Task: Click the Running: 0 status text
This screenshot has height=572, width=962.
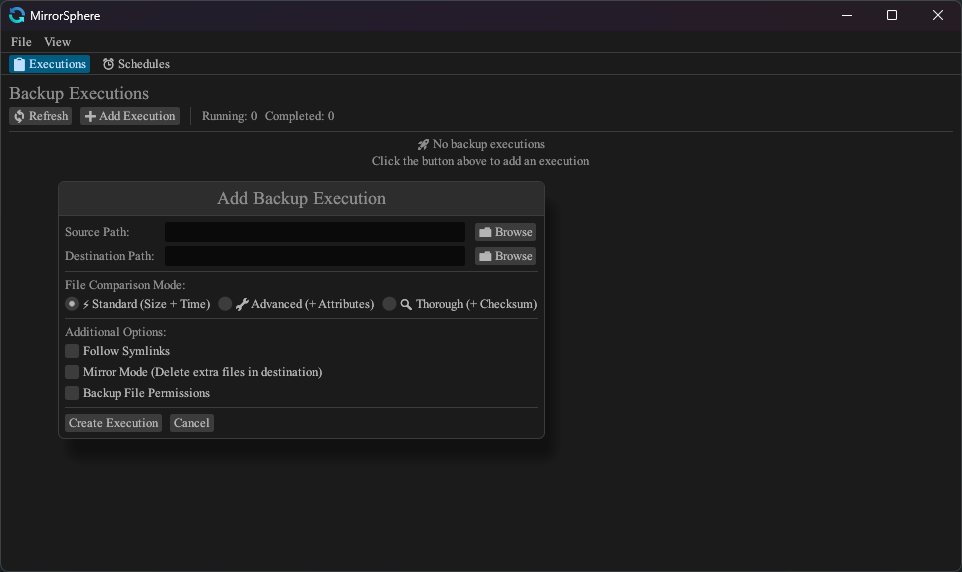Action: point(229,116)
